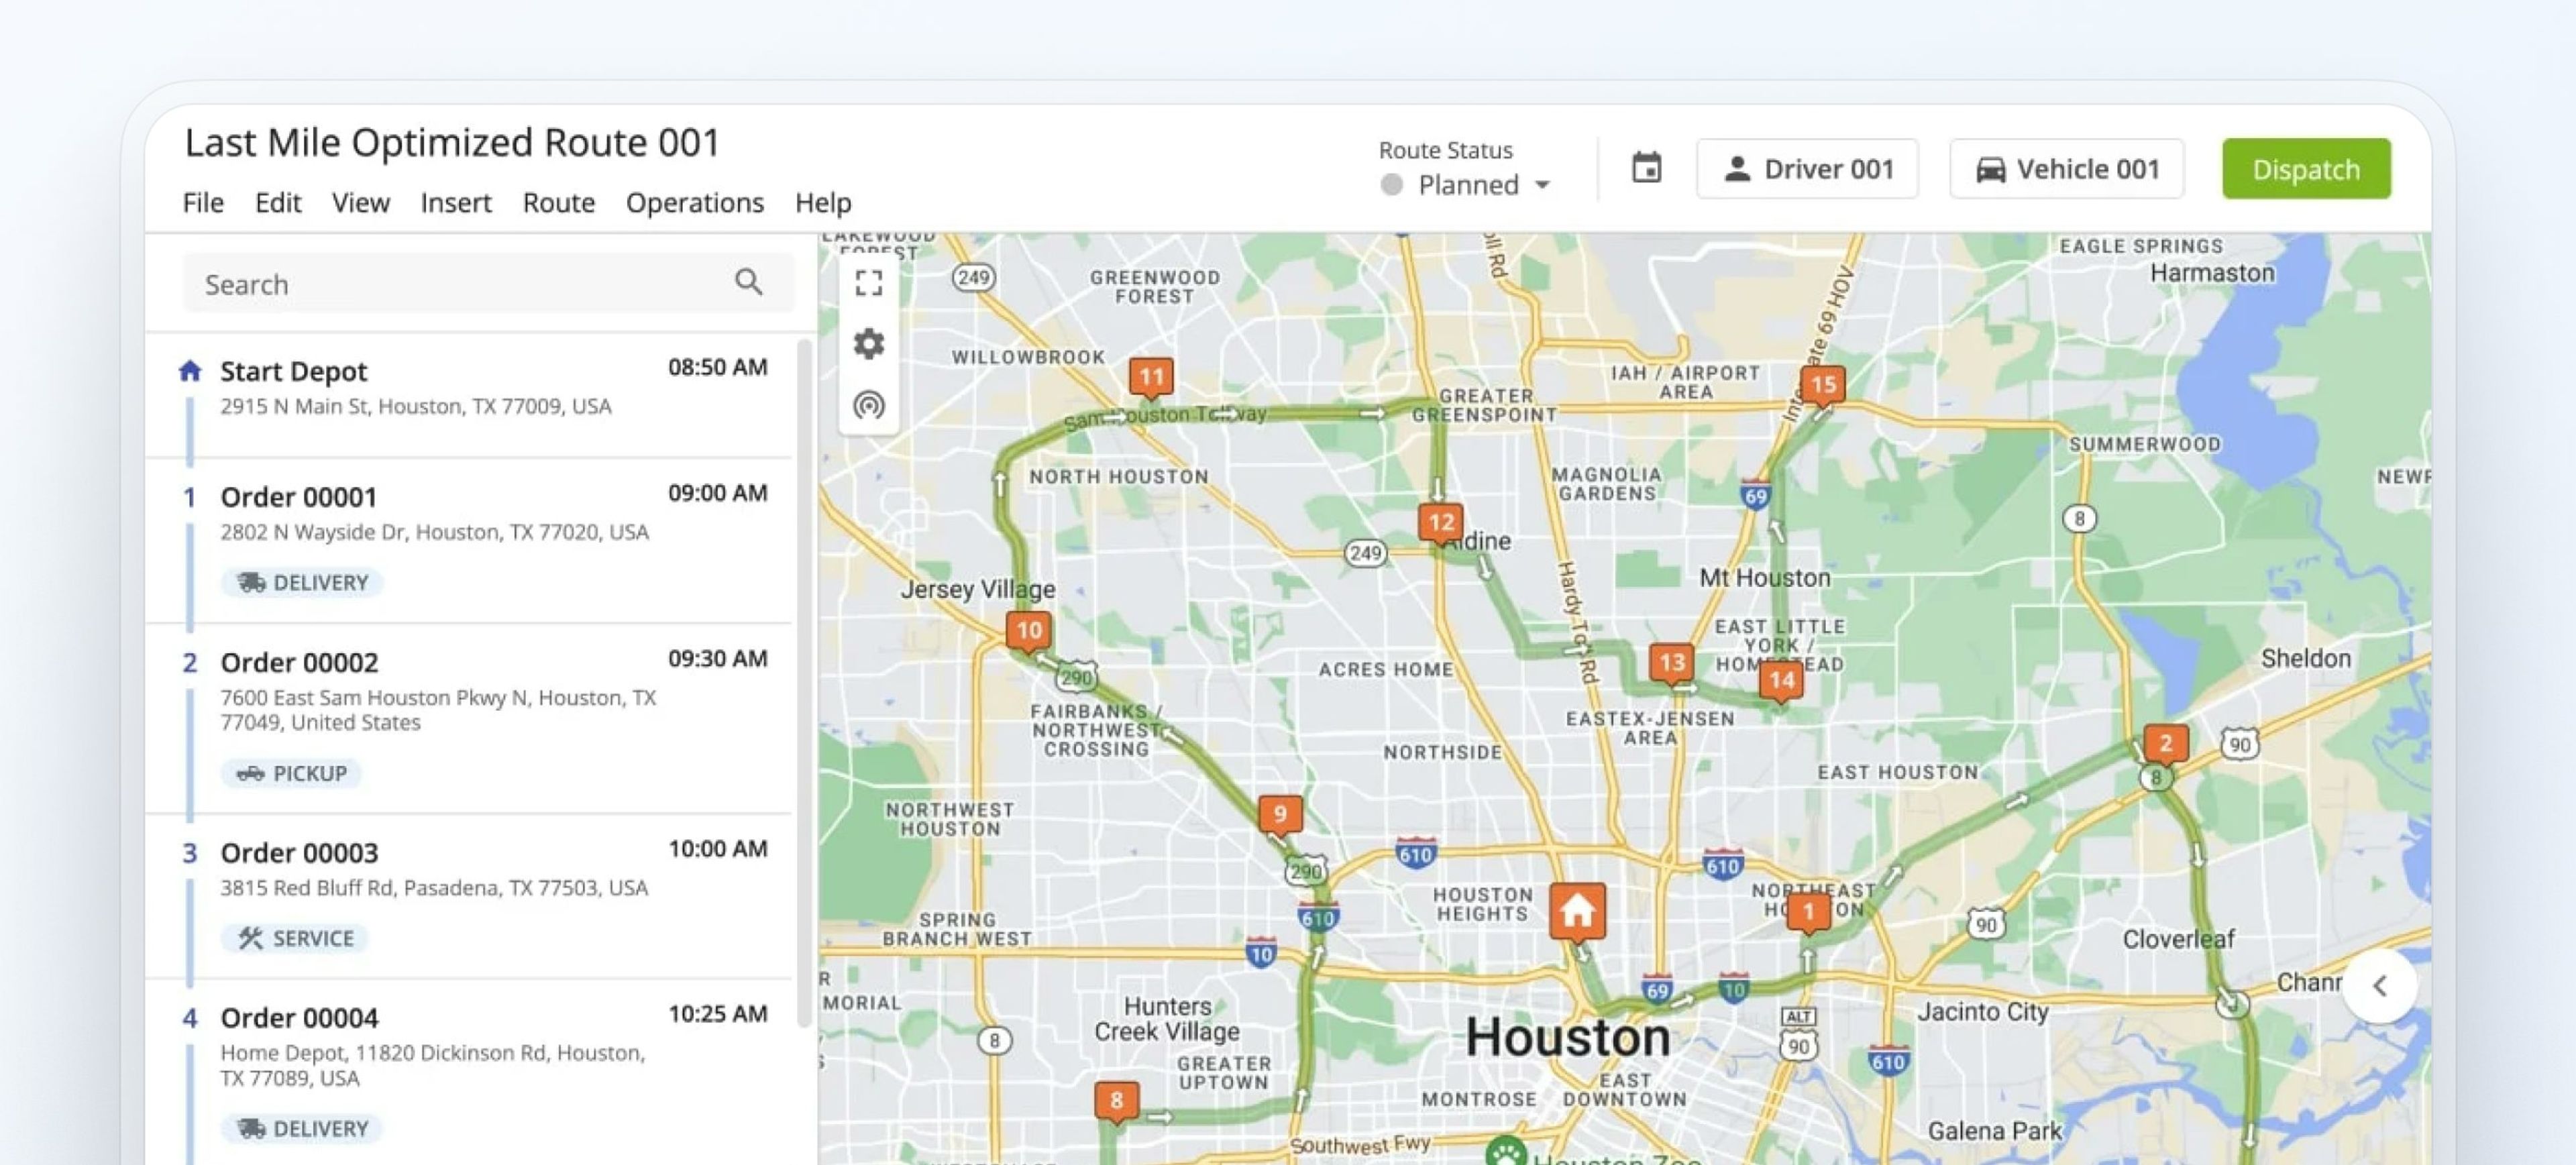Click map marker 2

pos(2165,744)
